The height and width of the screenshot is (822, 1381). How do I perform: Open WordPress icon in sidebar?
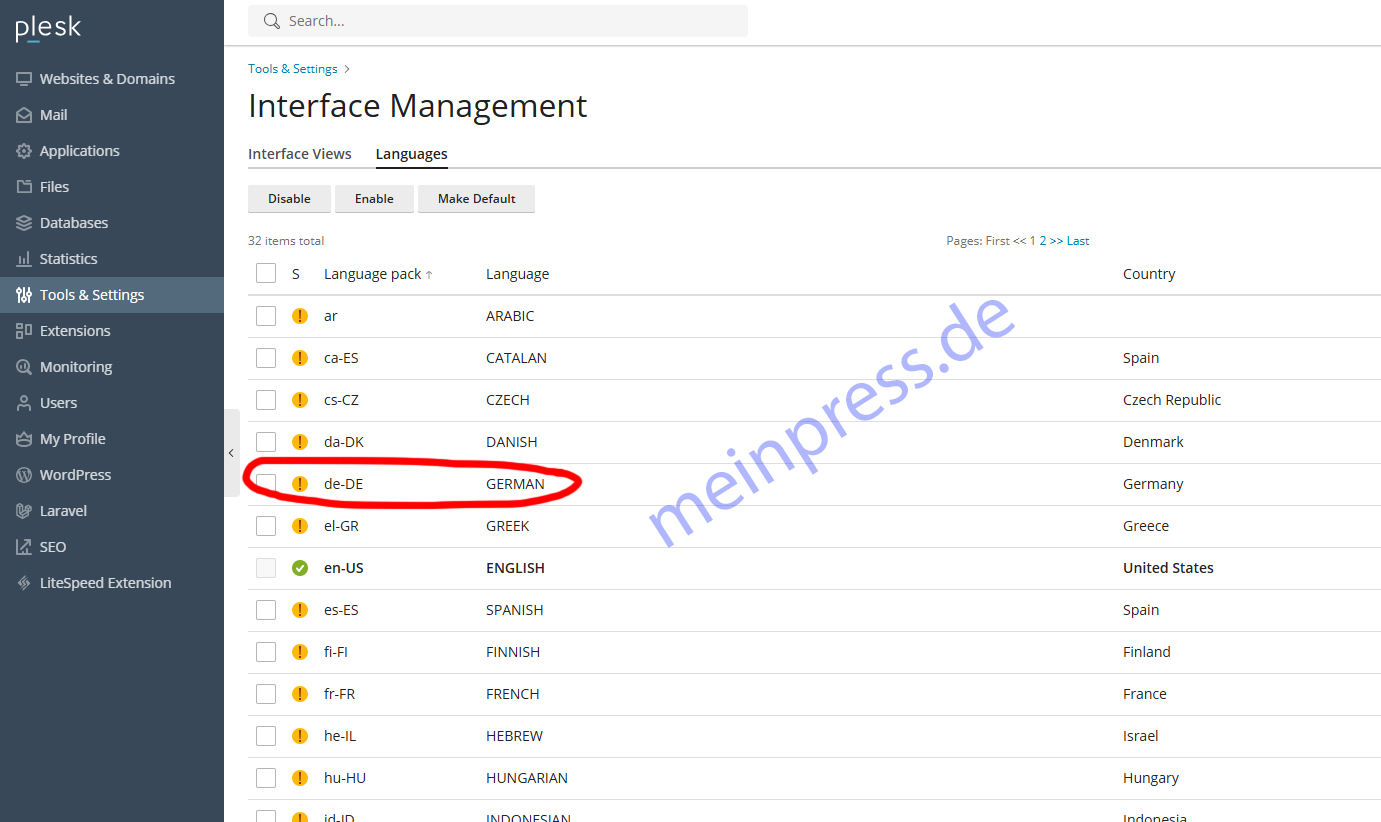tap(24, 475)
